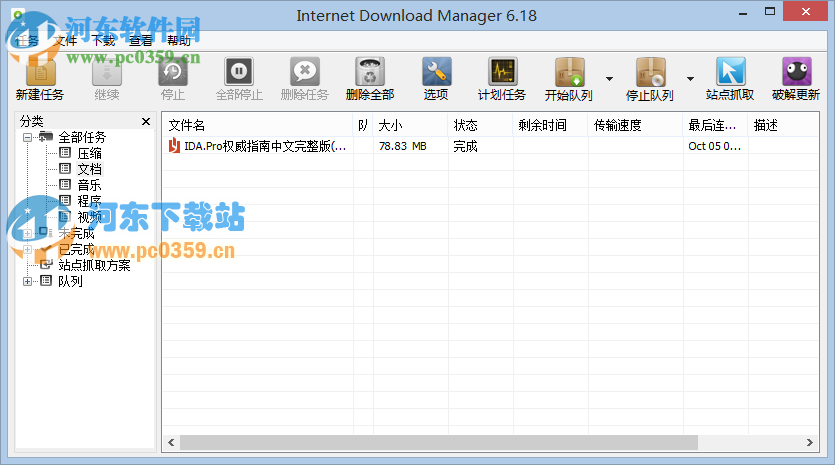Click the 78.83 MB size cell

coord(403,146)
